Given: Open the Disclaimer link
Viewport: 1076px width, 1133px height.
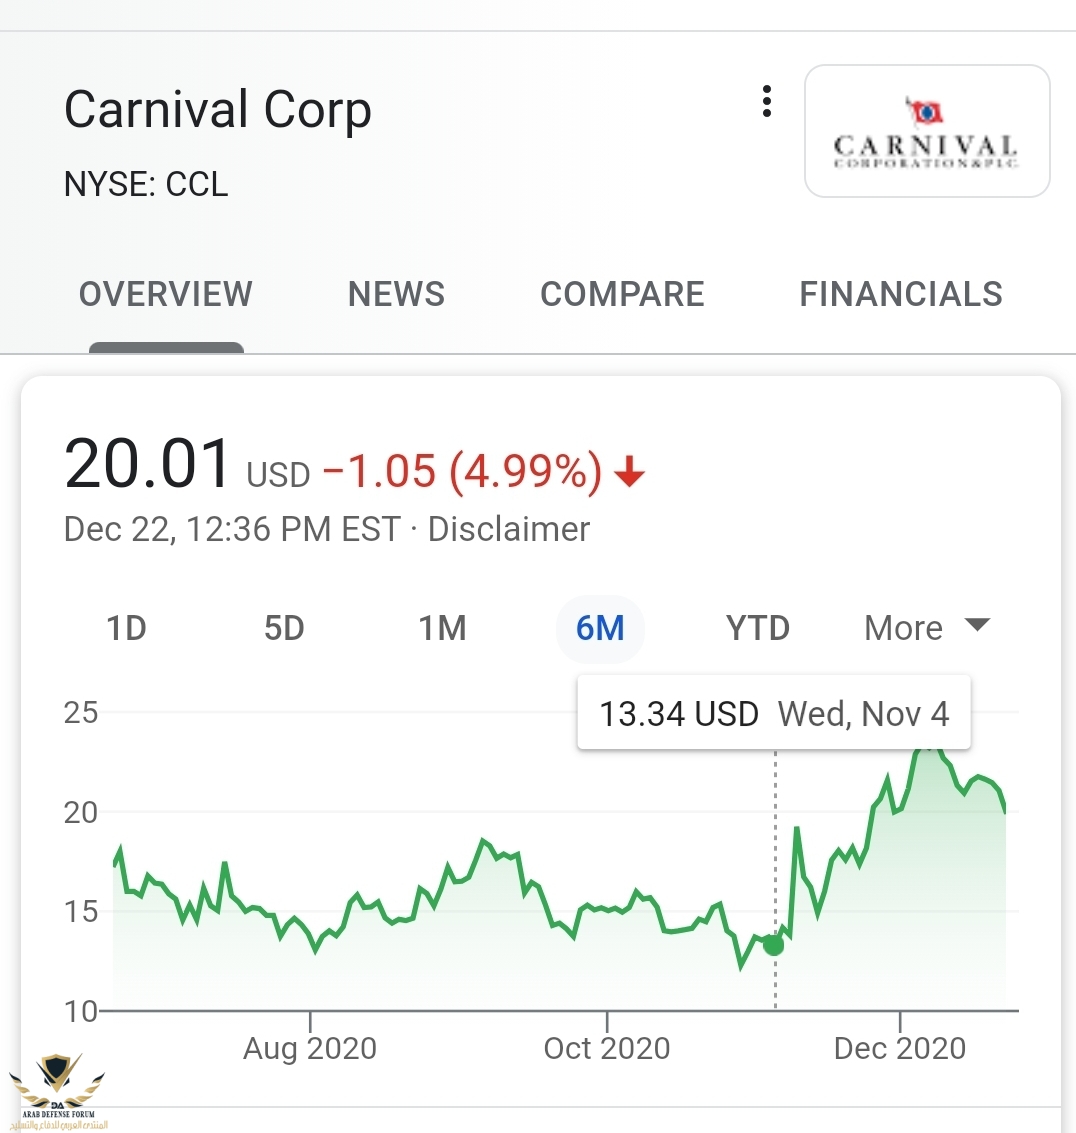Looking at the screenshot, I should tap(509, 529).
